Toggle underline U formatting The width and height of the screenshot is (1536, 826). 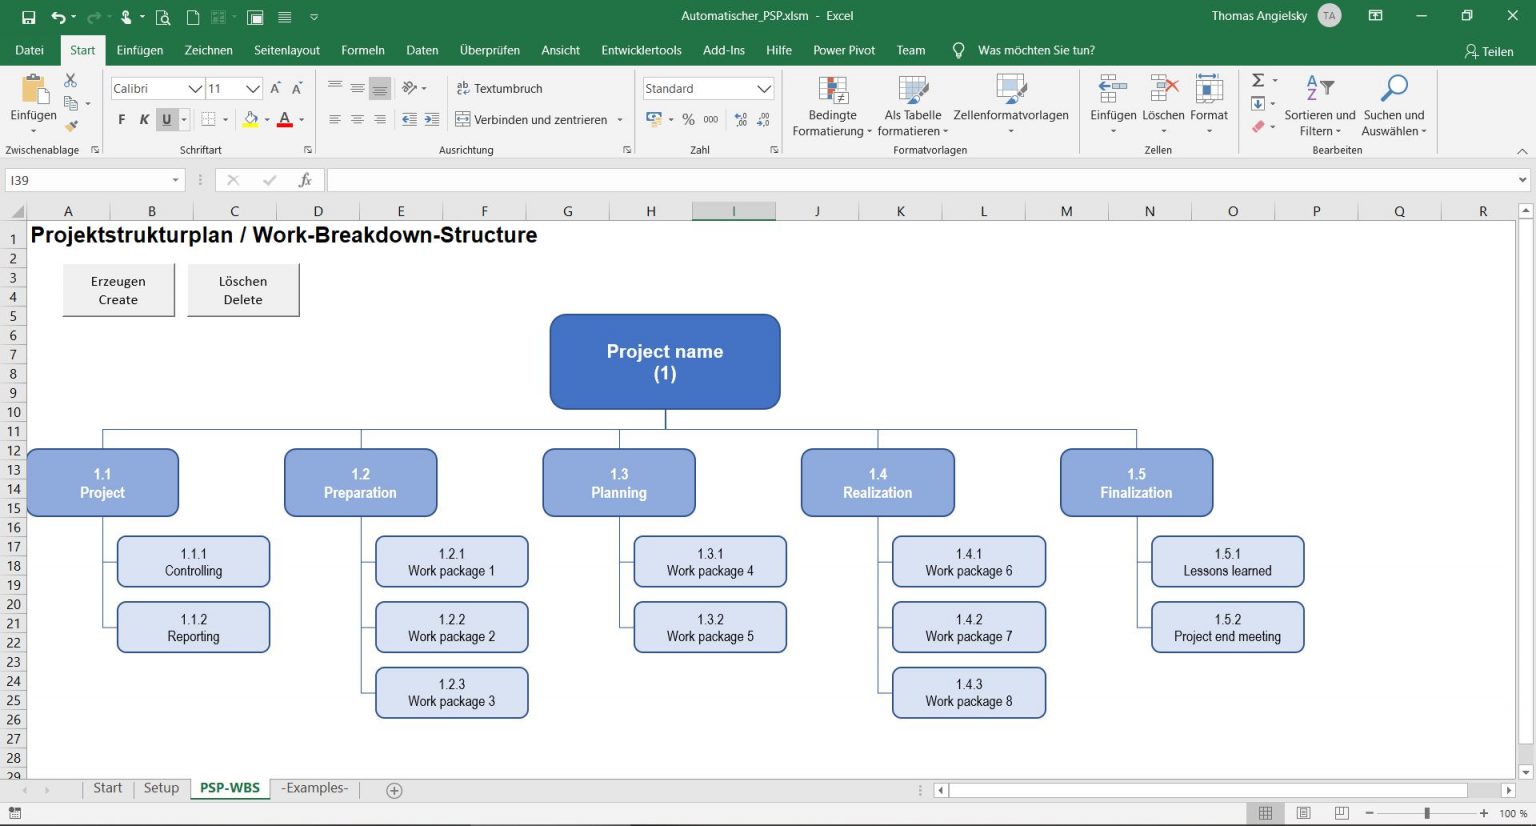pos(166,119)
